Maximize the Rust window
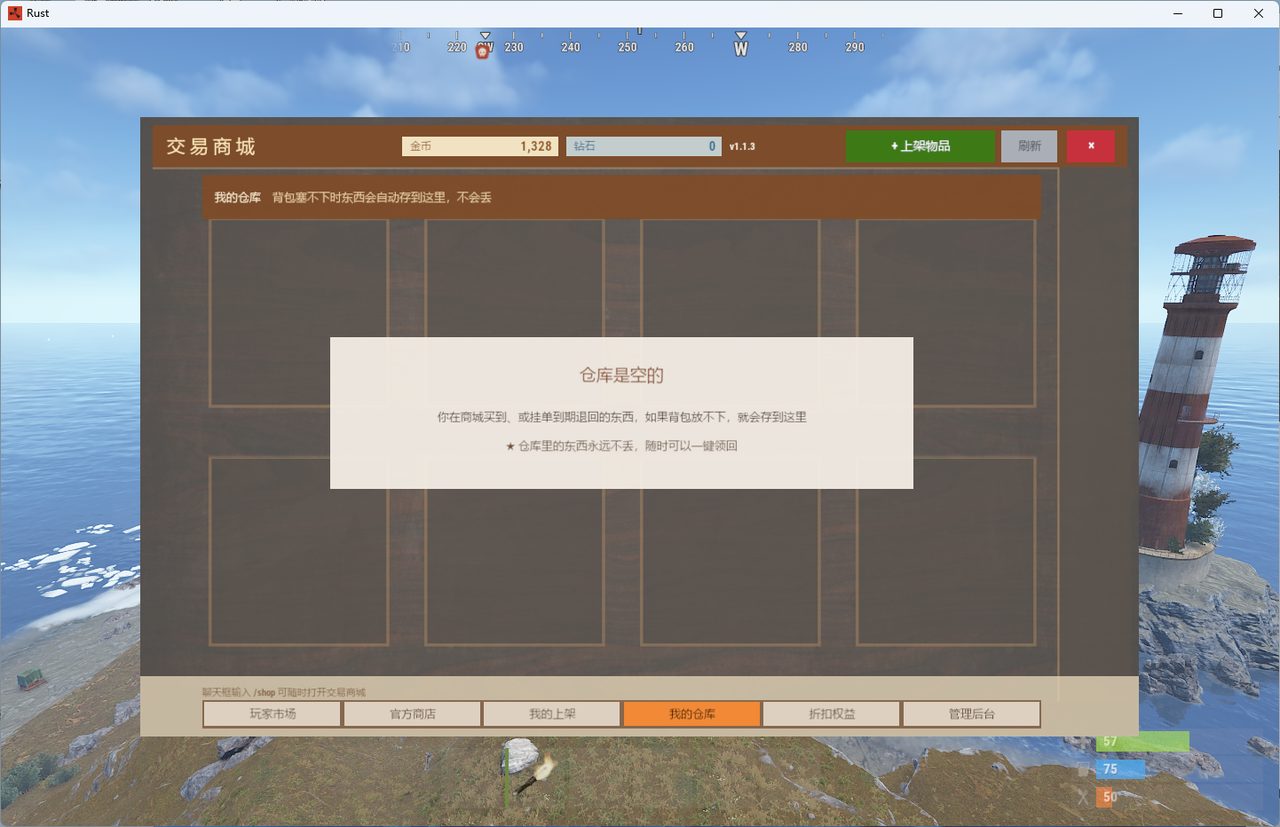This screenshot has width=1280, height=827. tap(1217, 13)
